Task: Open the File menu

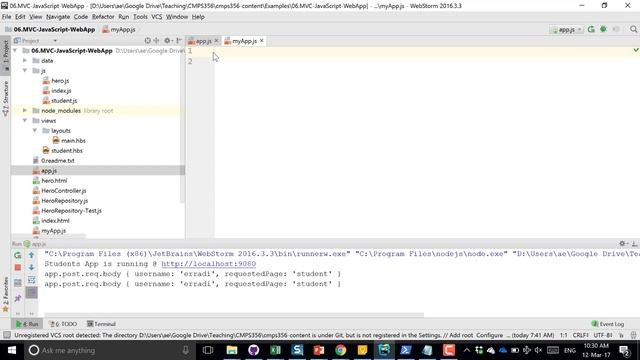Action: tap(7, 17)
